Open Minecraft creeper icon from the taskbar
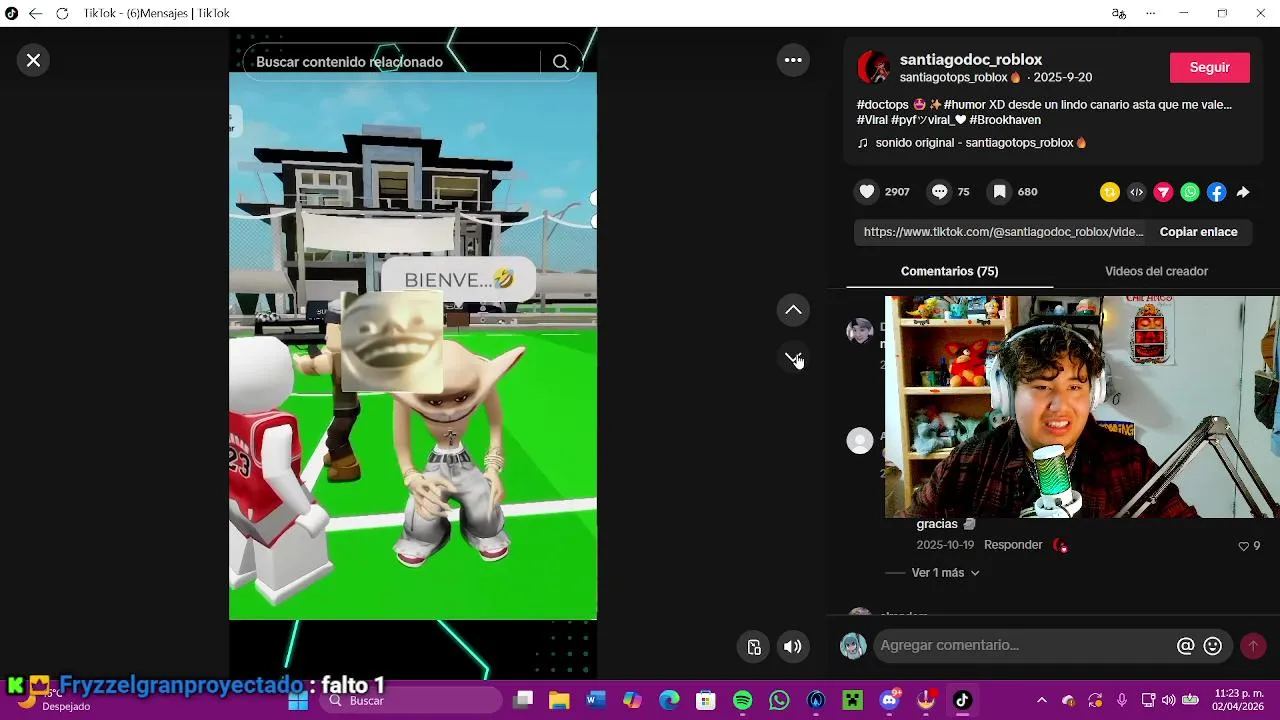 click(x=852, y=701)
